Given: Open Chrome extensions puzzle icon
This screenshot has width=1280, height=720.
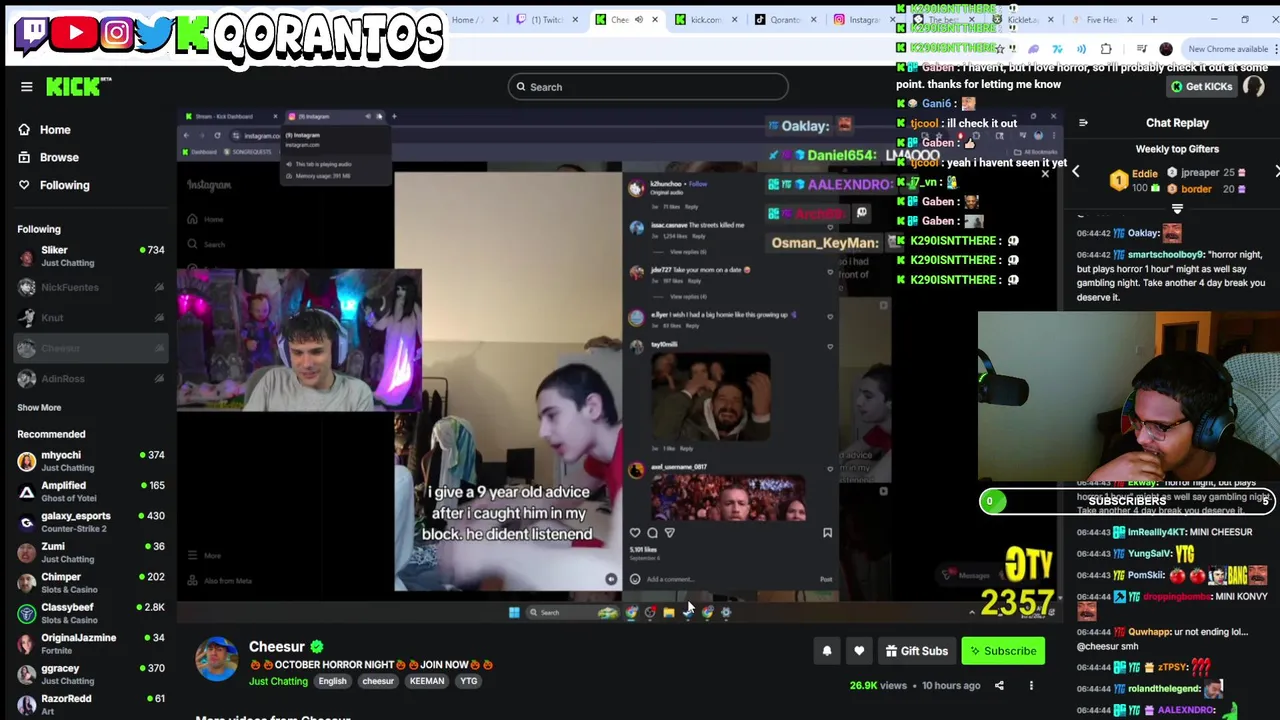Looking at the screenshot, I should 1106,49.
